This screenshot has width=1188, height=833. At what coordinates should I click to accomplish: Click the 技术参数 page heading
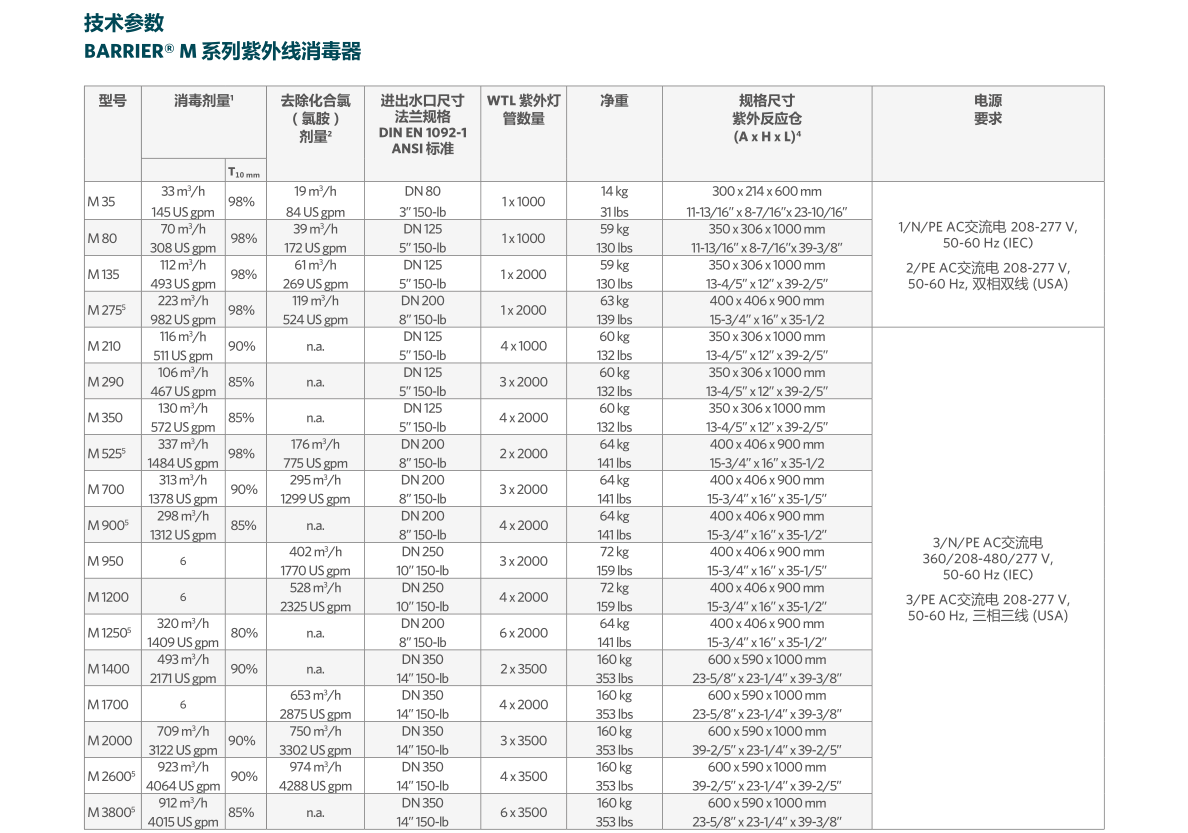coord(124,22)
